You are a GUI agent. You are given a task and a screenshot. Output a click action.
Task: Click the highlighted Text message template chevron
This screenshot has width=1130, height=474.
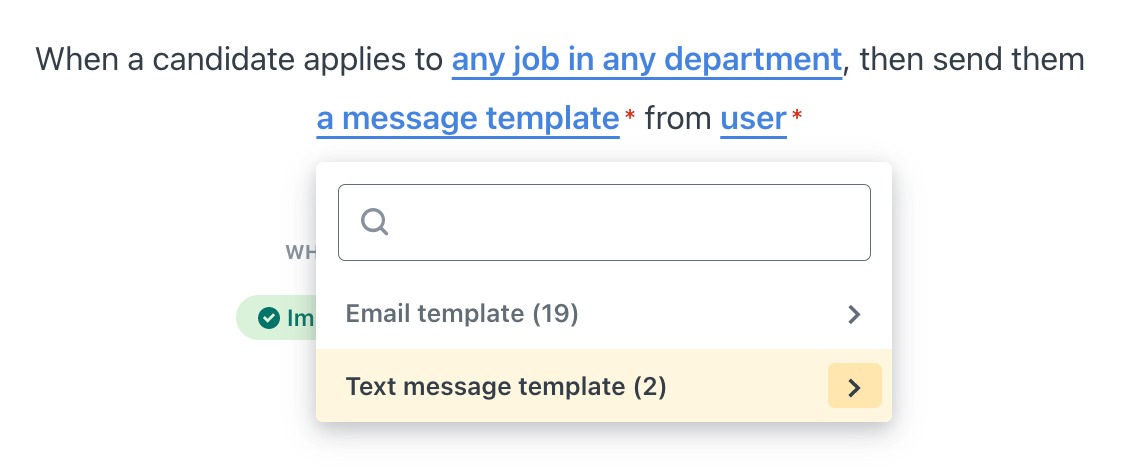tap(854, 387)
